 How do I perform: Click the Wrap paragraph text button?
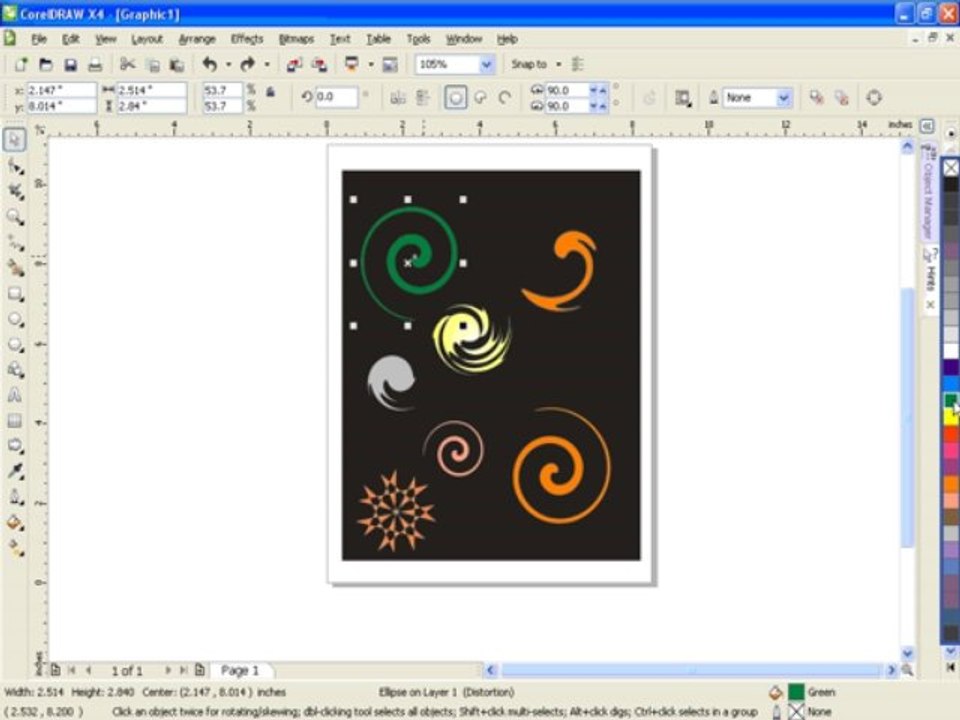(x=683, y=98)
